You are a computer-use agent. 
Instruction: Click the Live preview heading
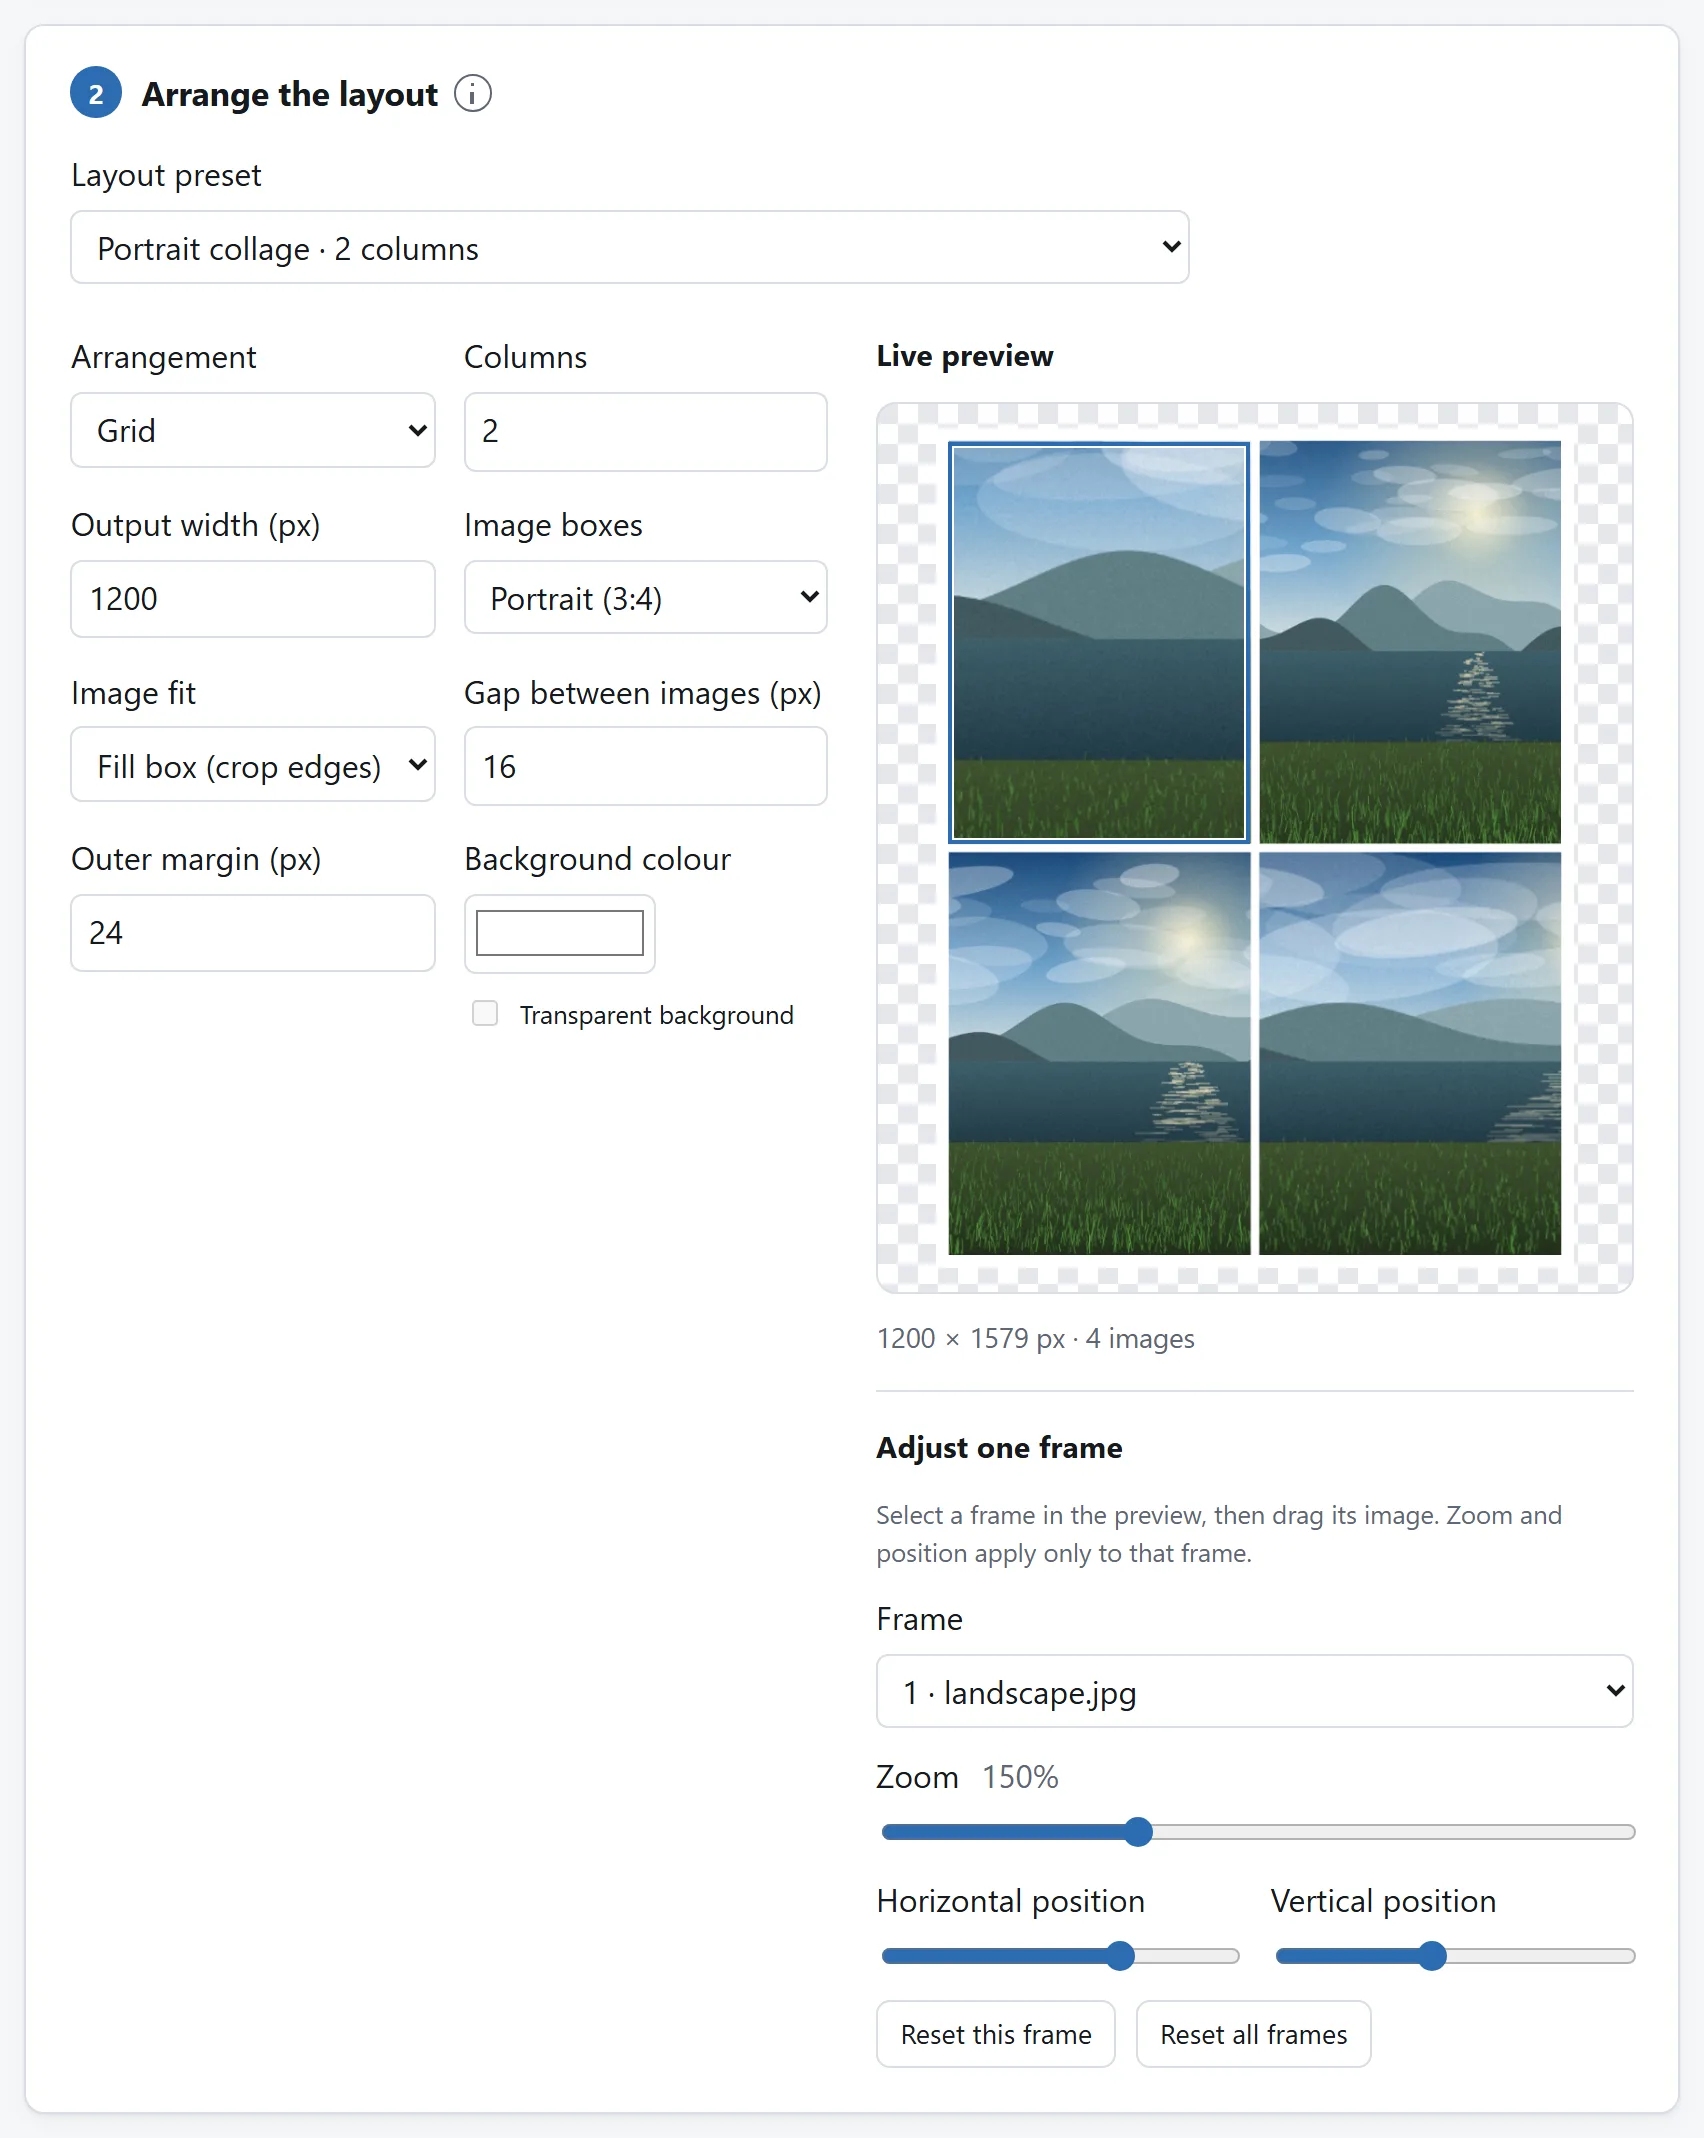click(965, 356)
